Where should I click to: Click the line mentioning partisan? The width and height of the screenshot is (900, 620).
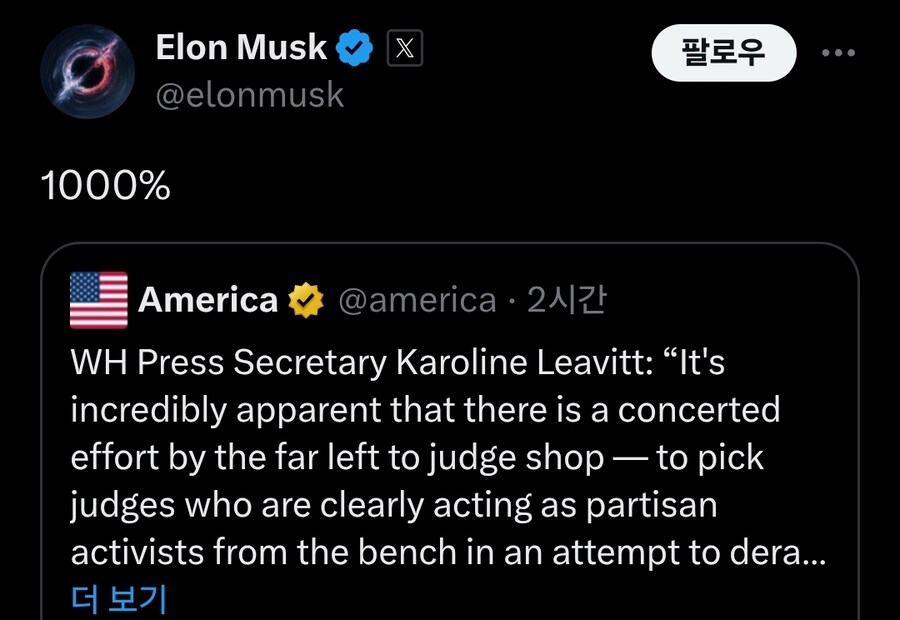(x=394, y=506)
